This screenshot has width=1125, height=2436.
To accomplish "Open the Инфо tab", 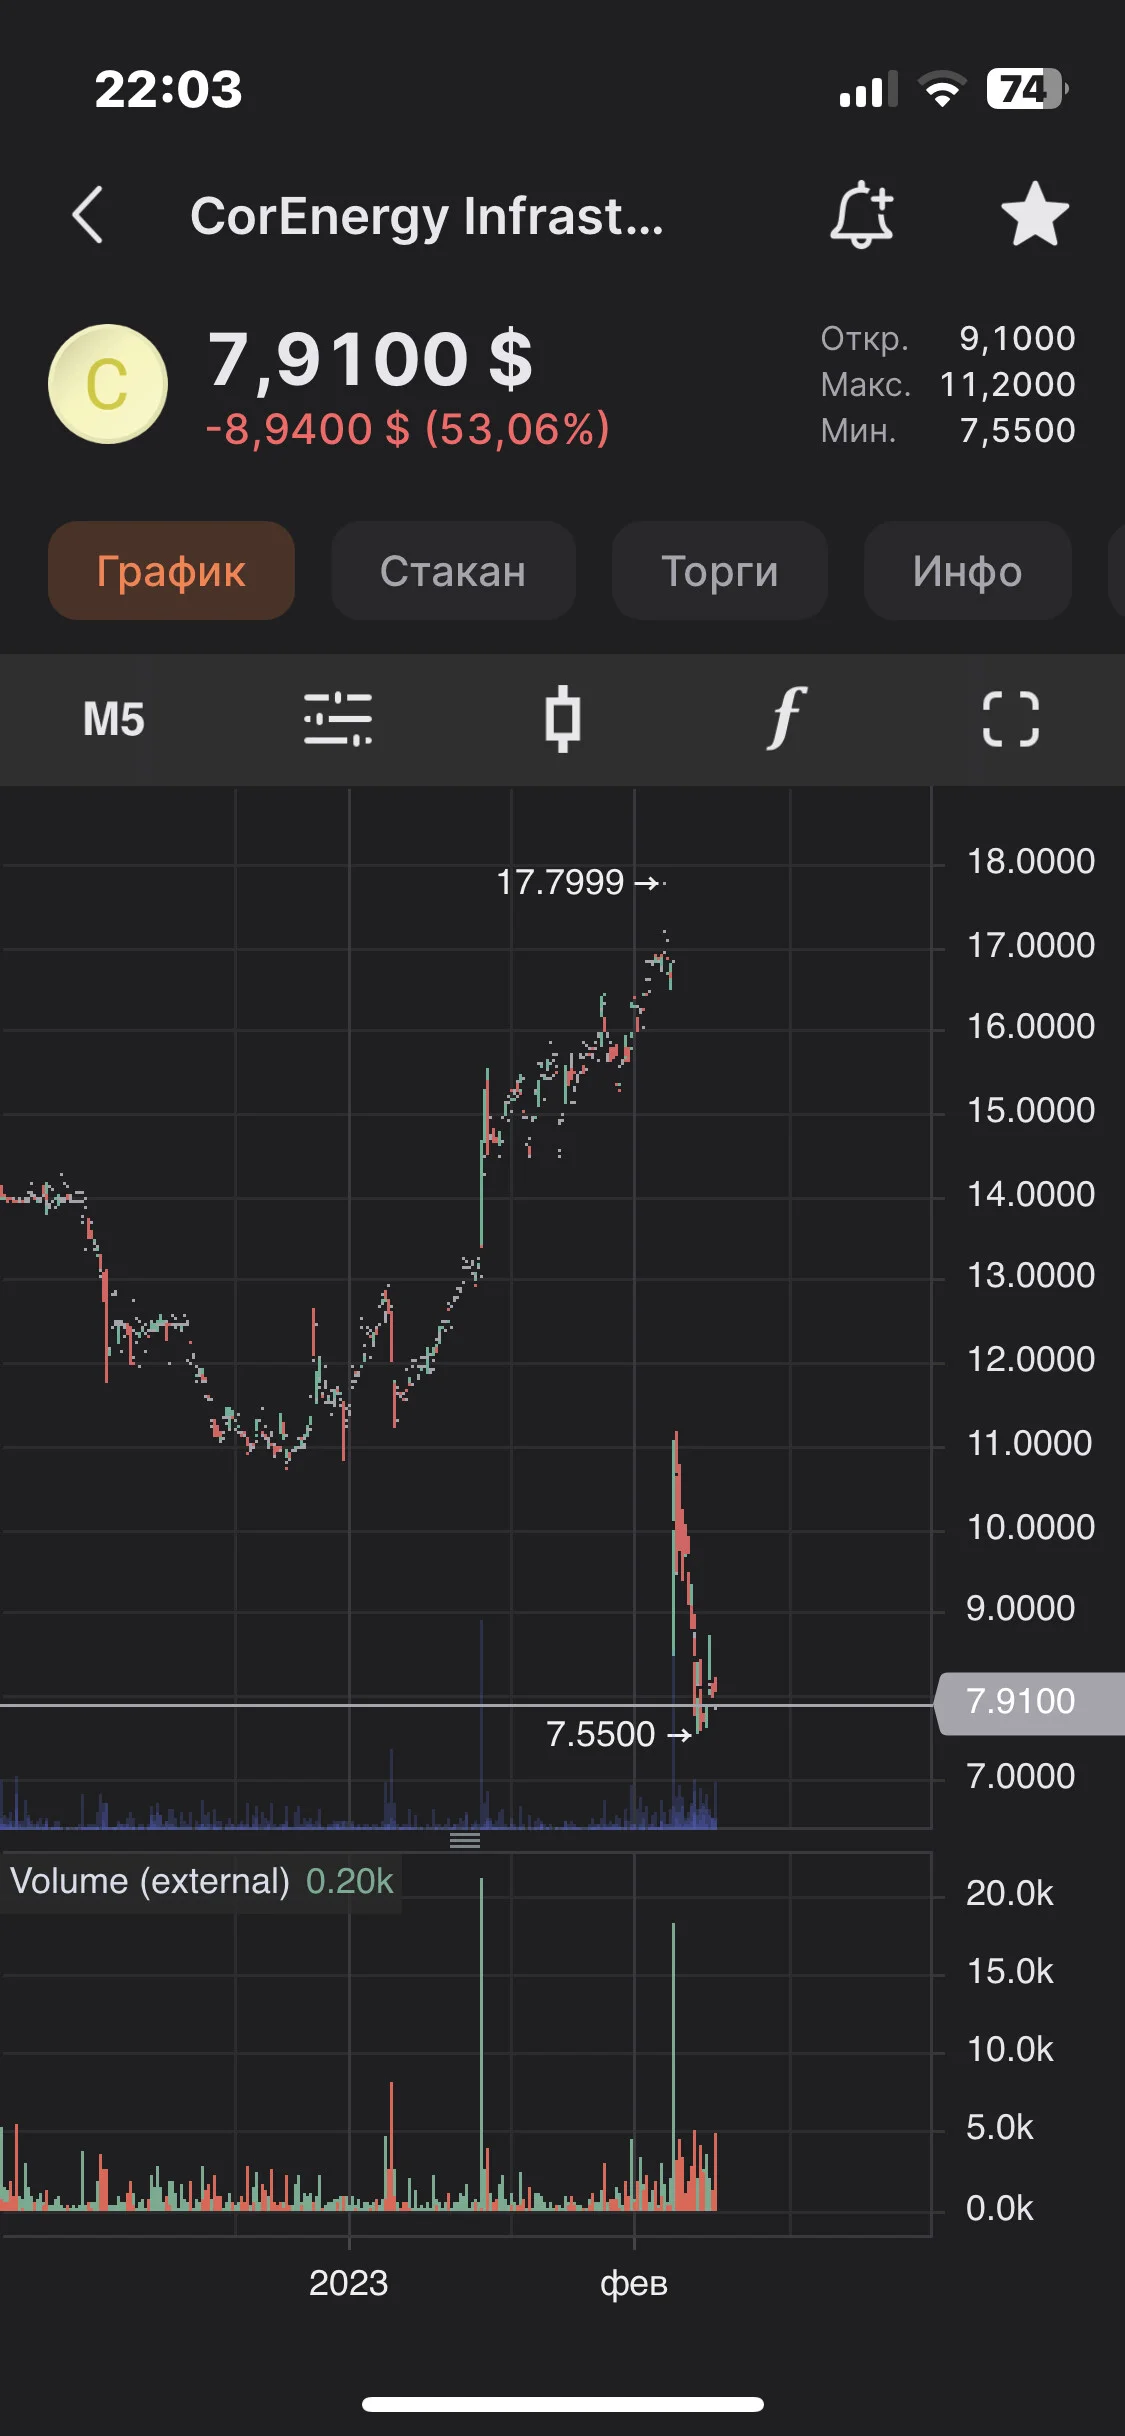I will coord(967,571).
